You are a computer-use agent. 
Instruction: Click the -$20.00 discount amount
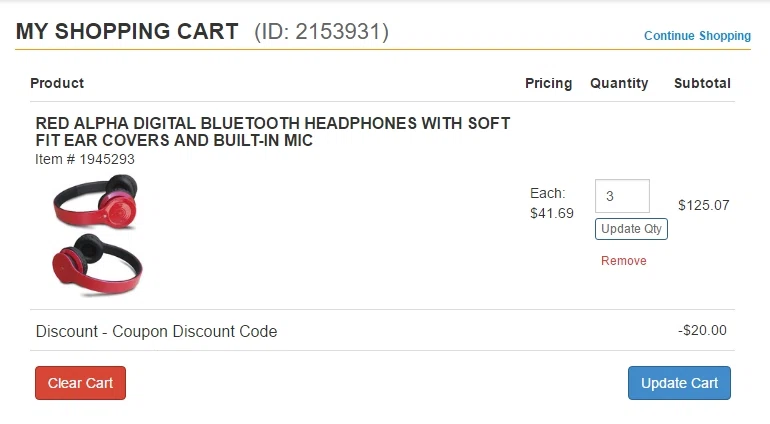point(702,330)
